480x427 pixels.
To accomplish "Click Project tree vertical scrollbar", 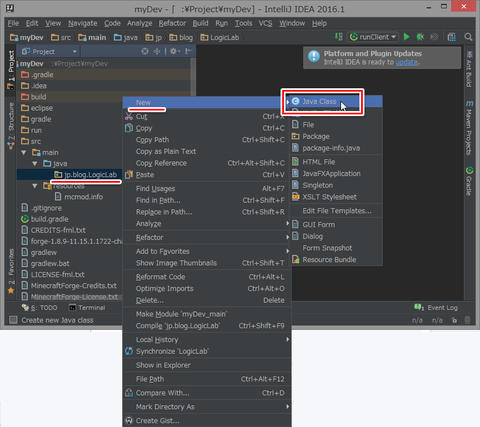I will (193, 76).
